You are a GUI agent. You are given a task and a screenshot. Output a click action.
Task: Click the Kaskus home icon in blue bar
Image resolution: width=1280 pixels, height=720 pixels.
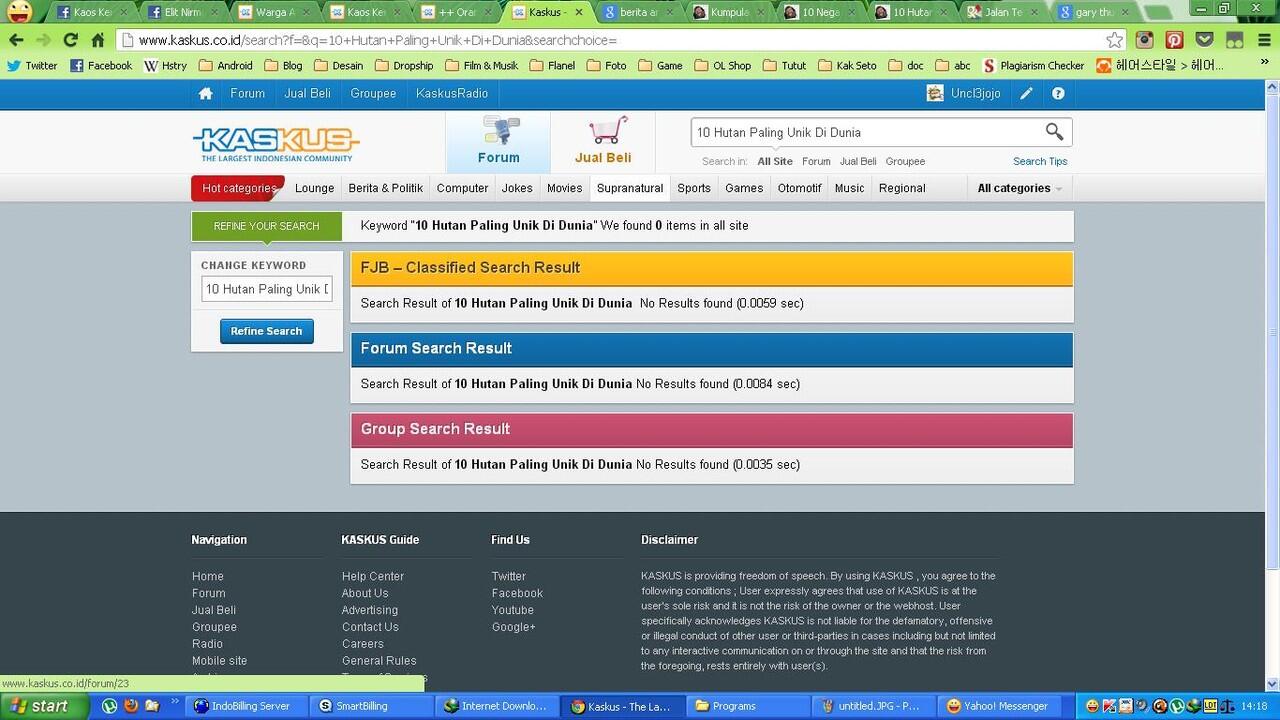click(x=205, y=93)
